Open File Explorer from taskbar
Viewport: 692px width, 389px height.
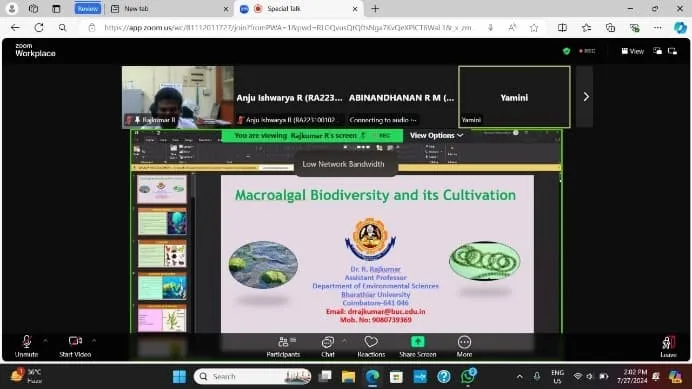(348, 377)
